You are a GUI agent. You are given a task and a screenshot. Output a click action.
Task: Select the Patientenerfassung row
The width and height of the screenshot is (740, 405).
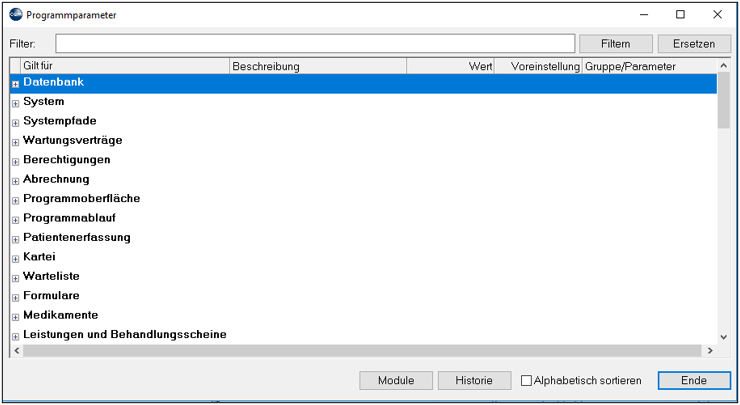tap(363, 238)
